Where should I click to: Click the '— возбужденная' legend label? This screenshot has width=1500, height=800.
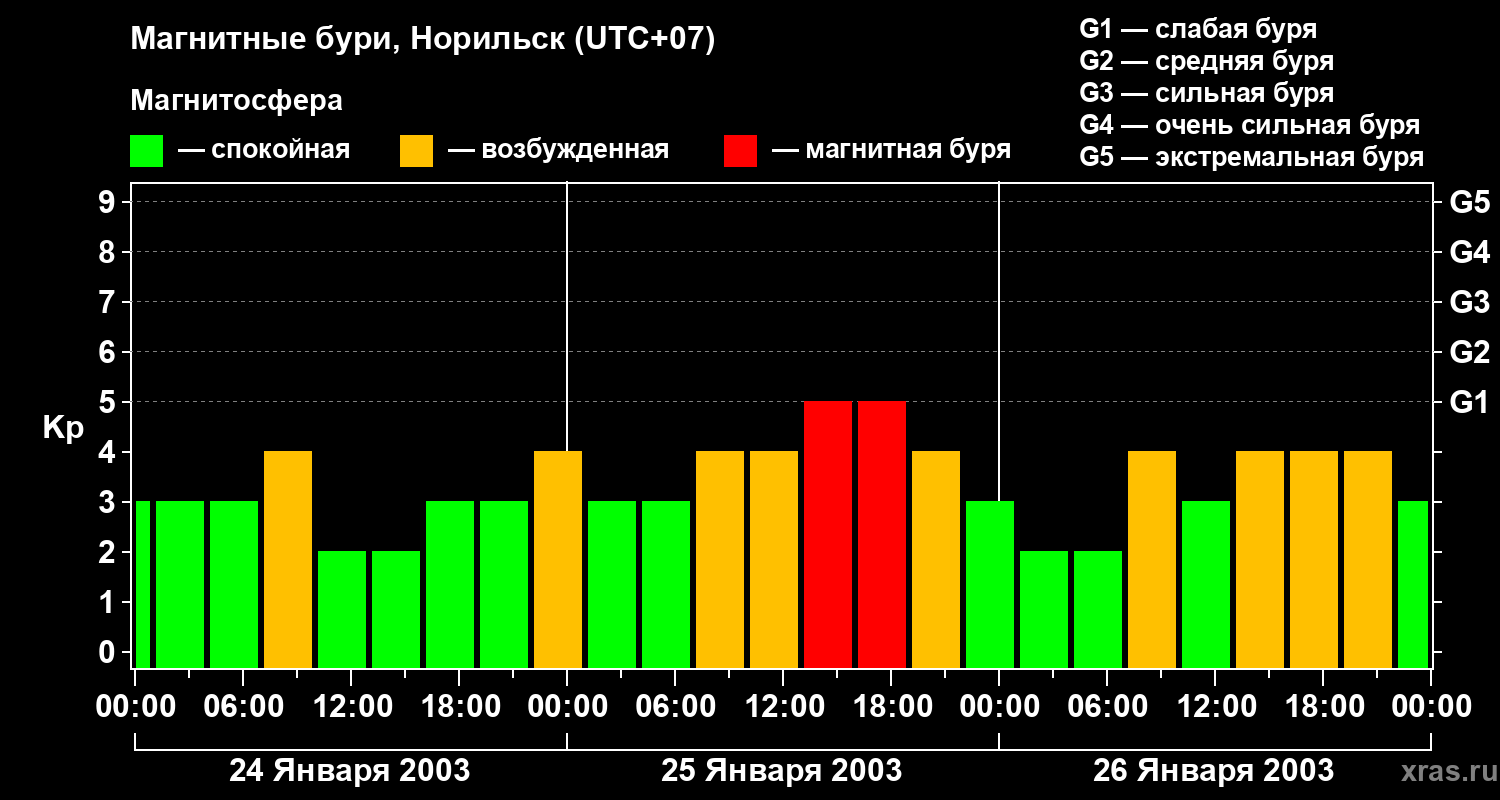(x=558, y=150)
